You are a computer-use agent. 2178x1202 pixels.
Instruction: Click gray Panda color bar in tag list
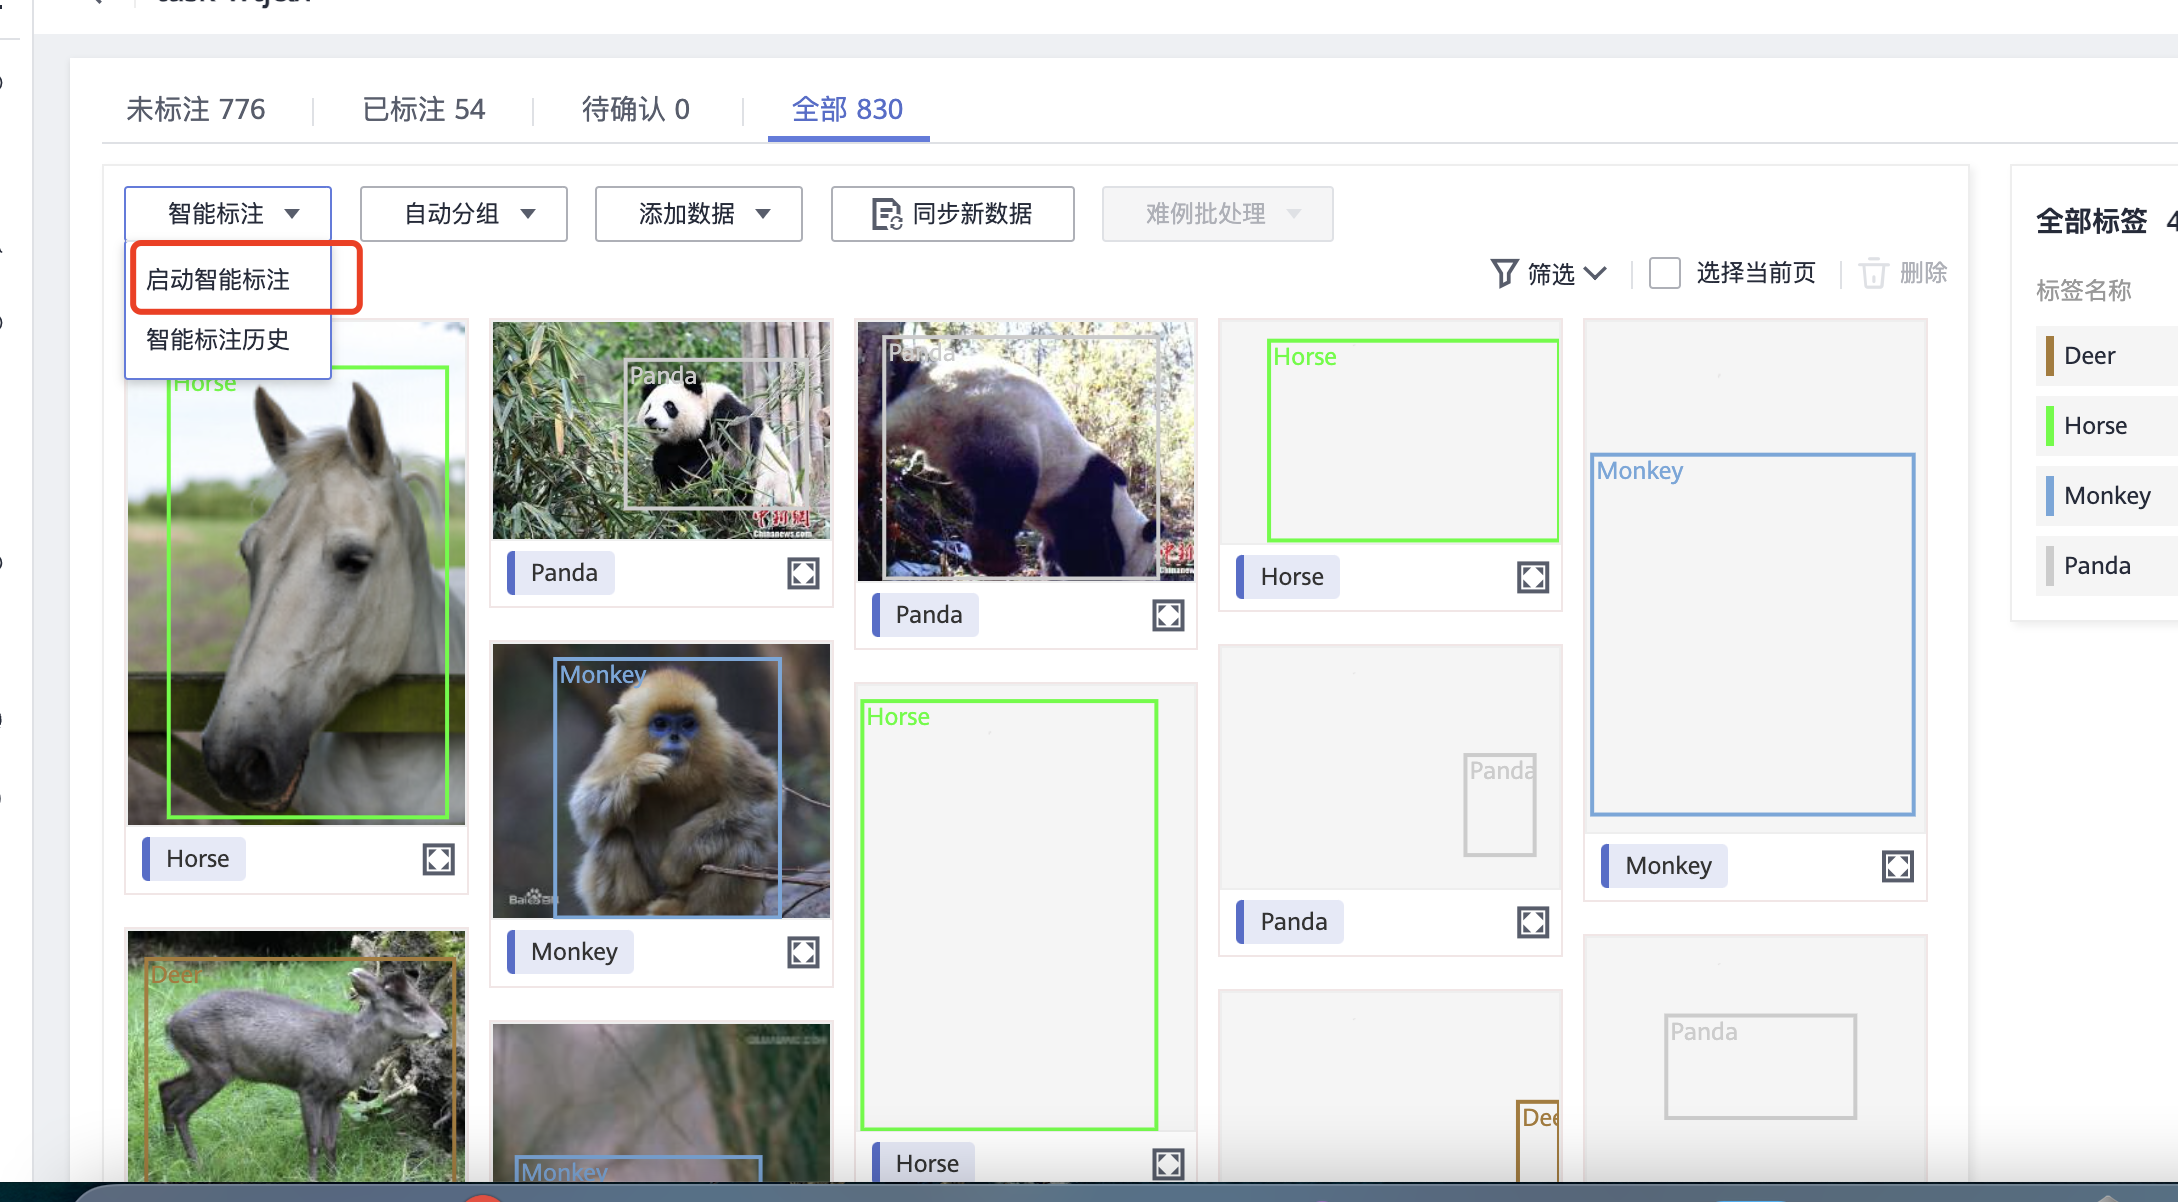pos(2049,566)
